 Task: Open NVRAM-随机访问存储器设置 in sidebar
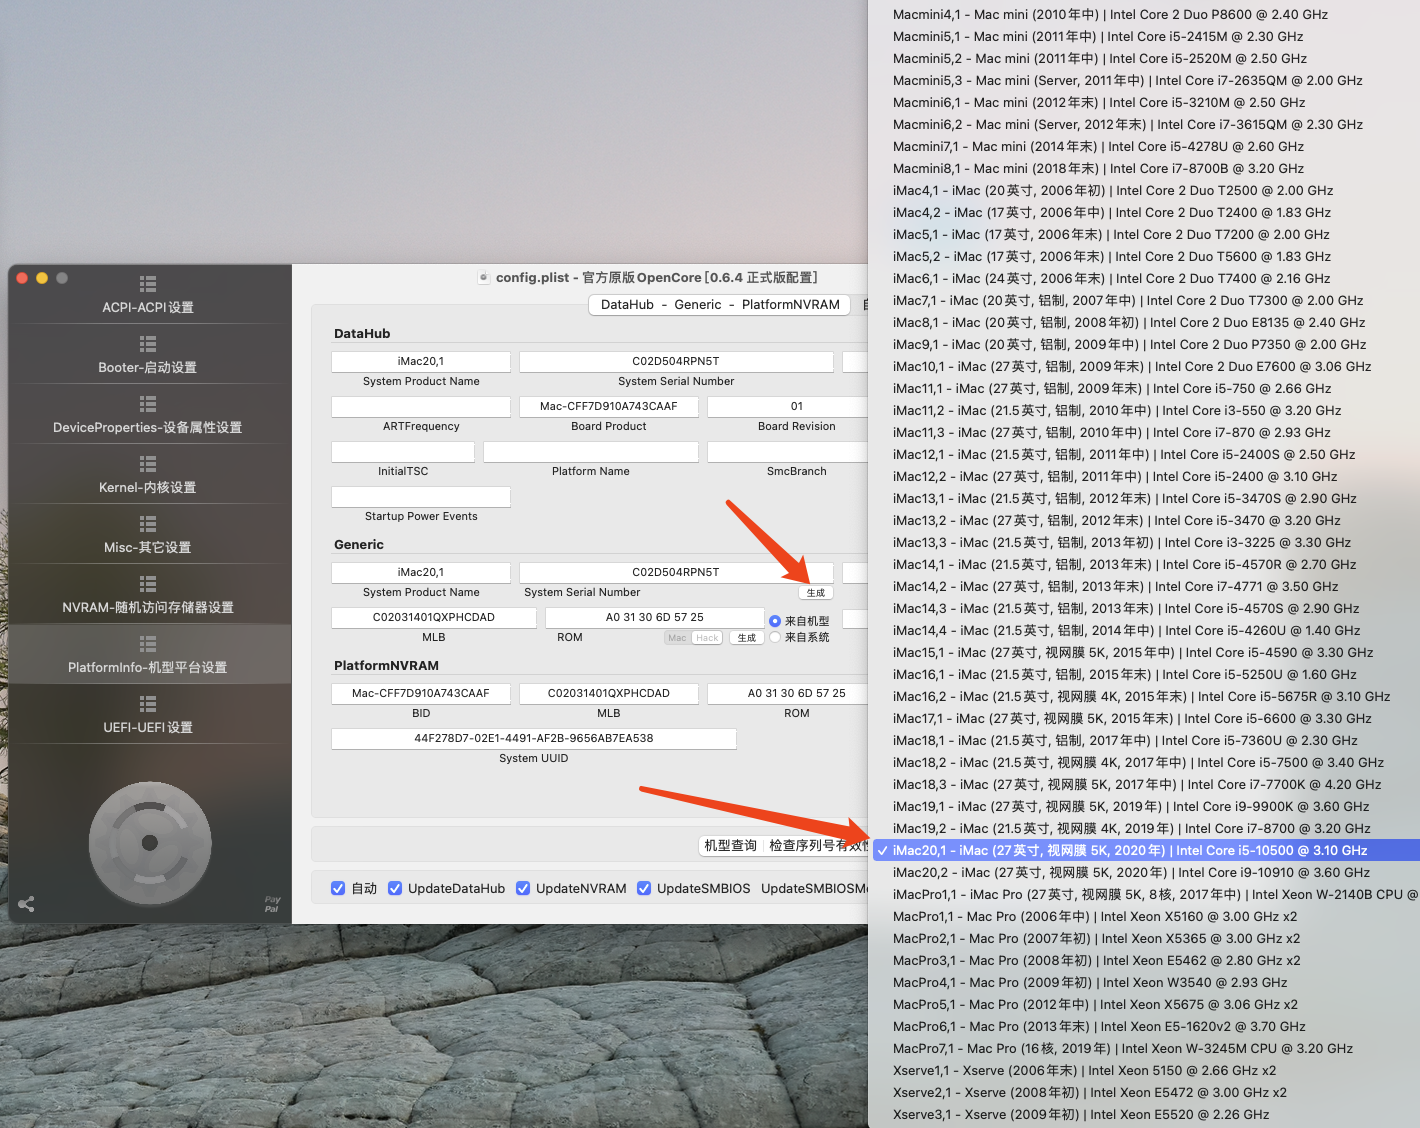click(x=148, y=595)
